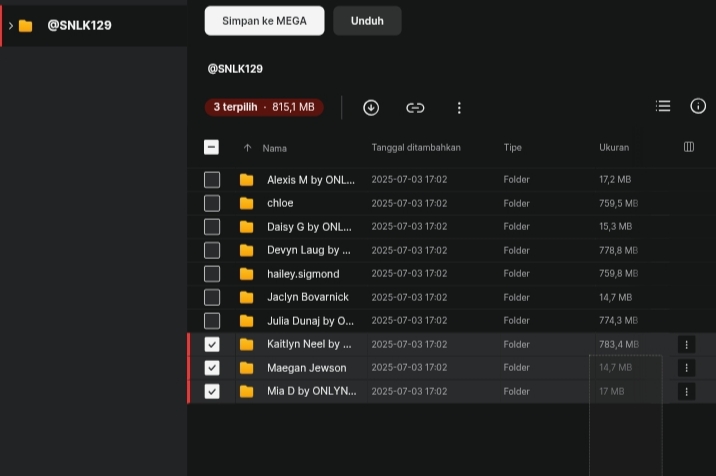Open the column chooser icon
This screenshot has width=716, height=476.
[x=689, y=147]
